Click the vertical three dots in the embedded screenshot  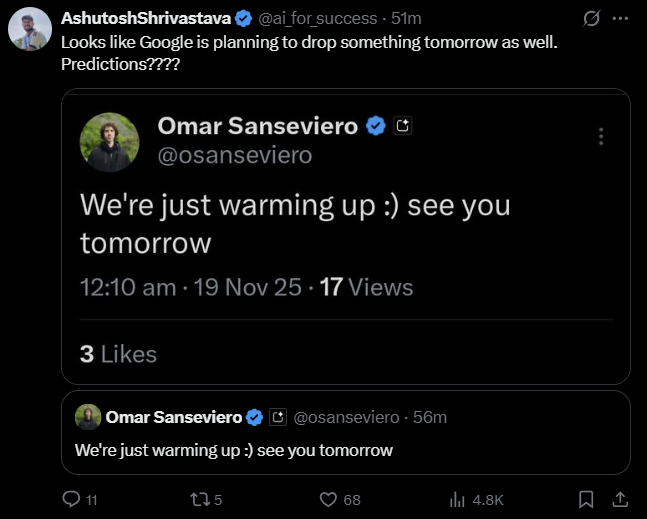tap(600, 137)
